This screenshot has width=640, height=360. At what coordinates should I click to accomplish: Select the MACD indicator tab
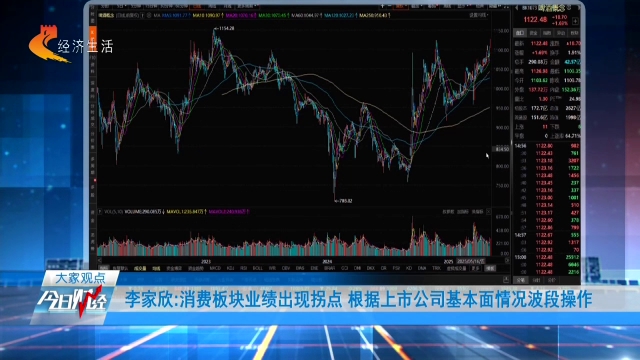[215, 268]
